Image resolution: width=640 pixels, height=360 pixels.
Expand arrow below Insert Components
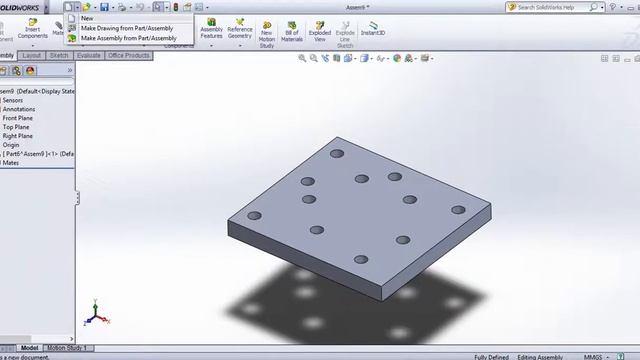pos(33,45)
